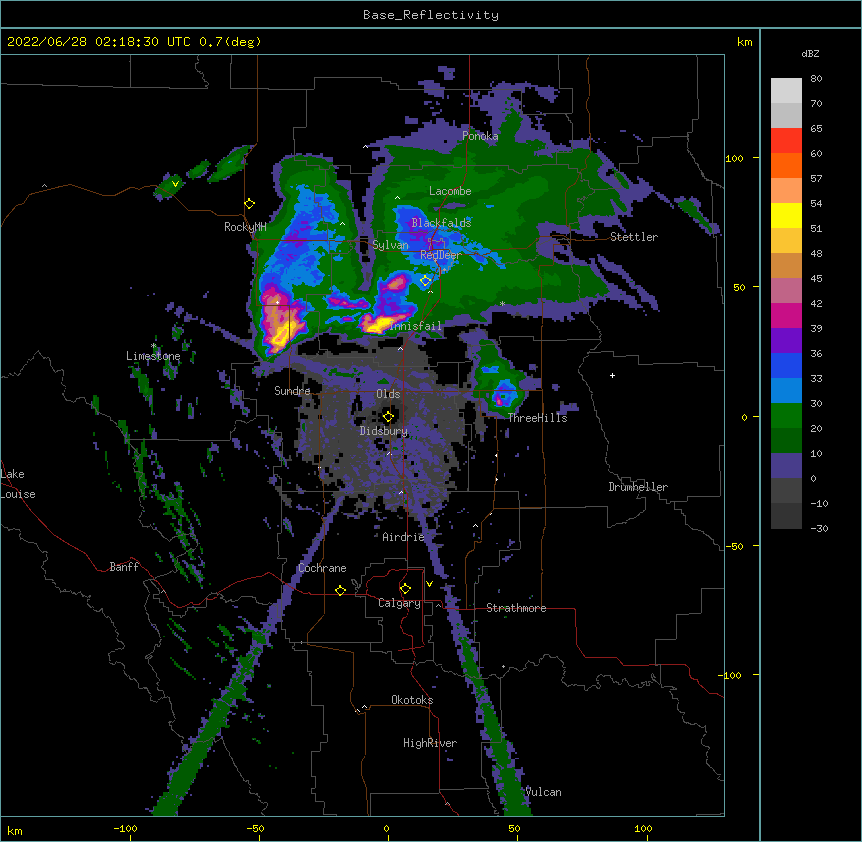Click the Lacombe city label
Image resolution: width=862 pixels, height=842 pixels.
(450, 191)
